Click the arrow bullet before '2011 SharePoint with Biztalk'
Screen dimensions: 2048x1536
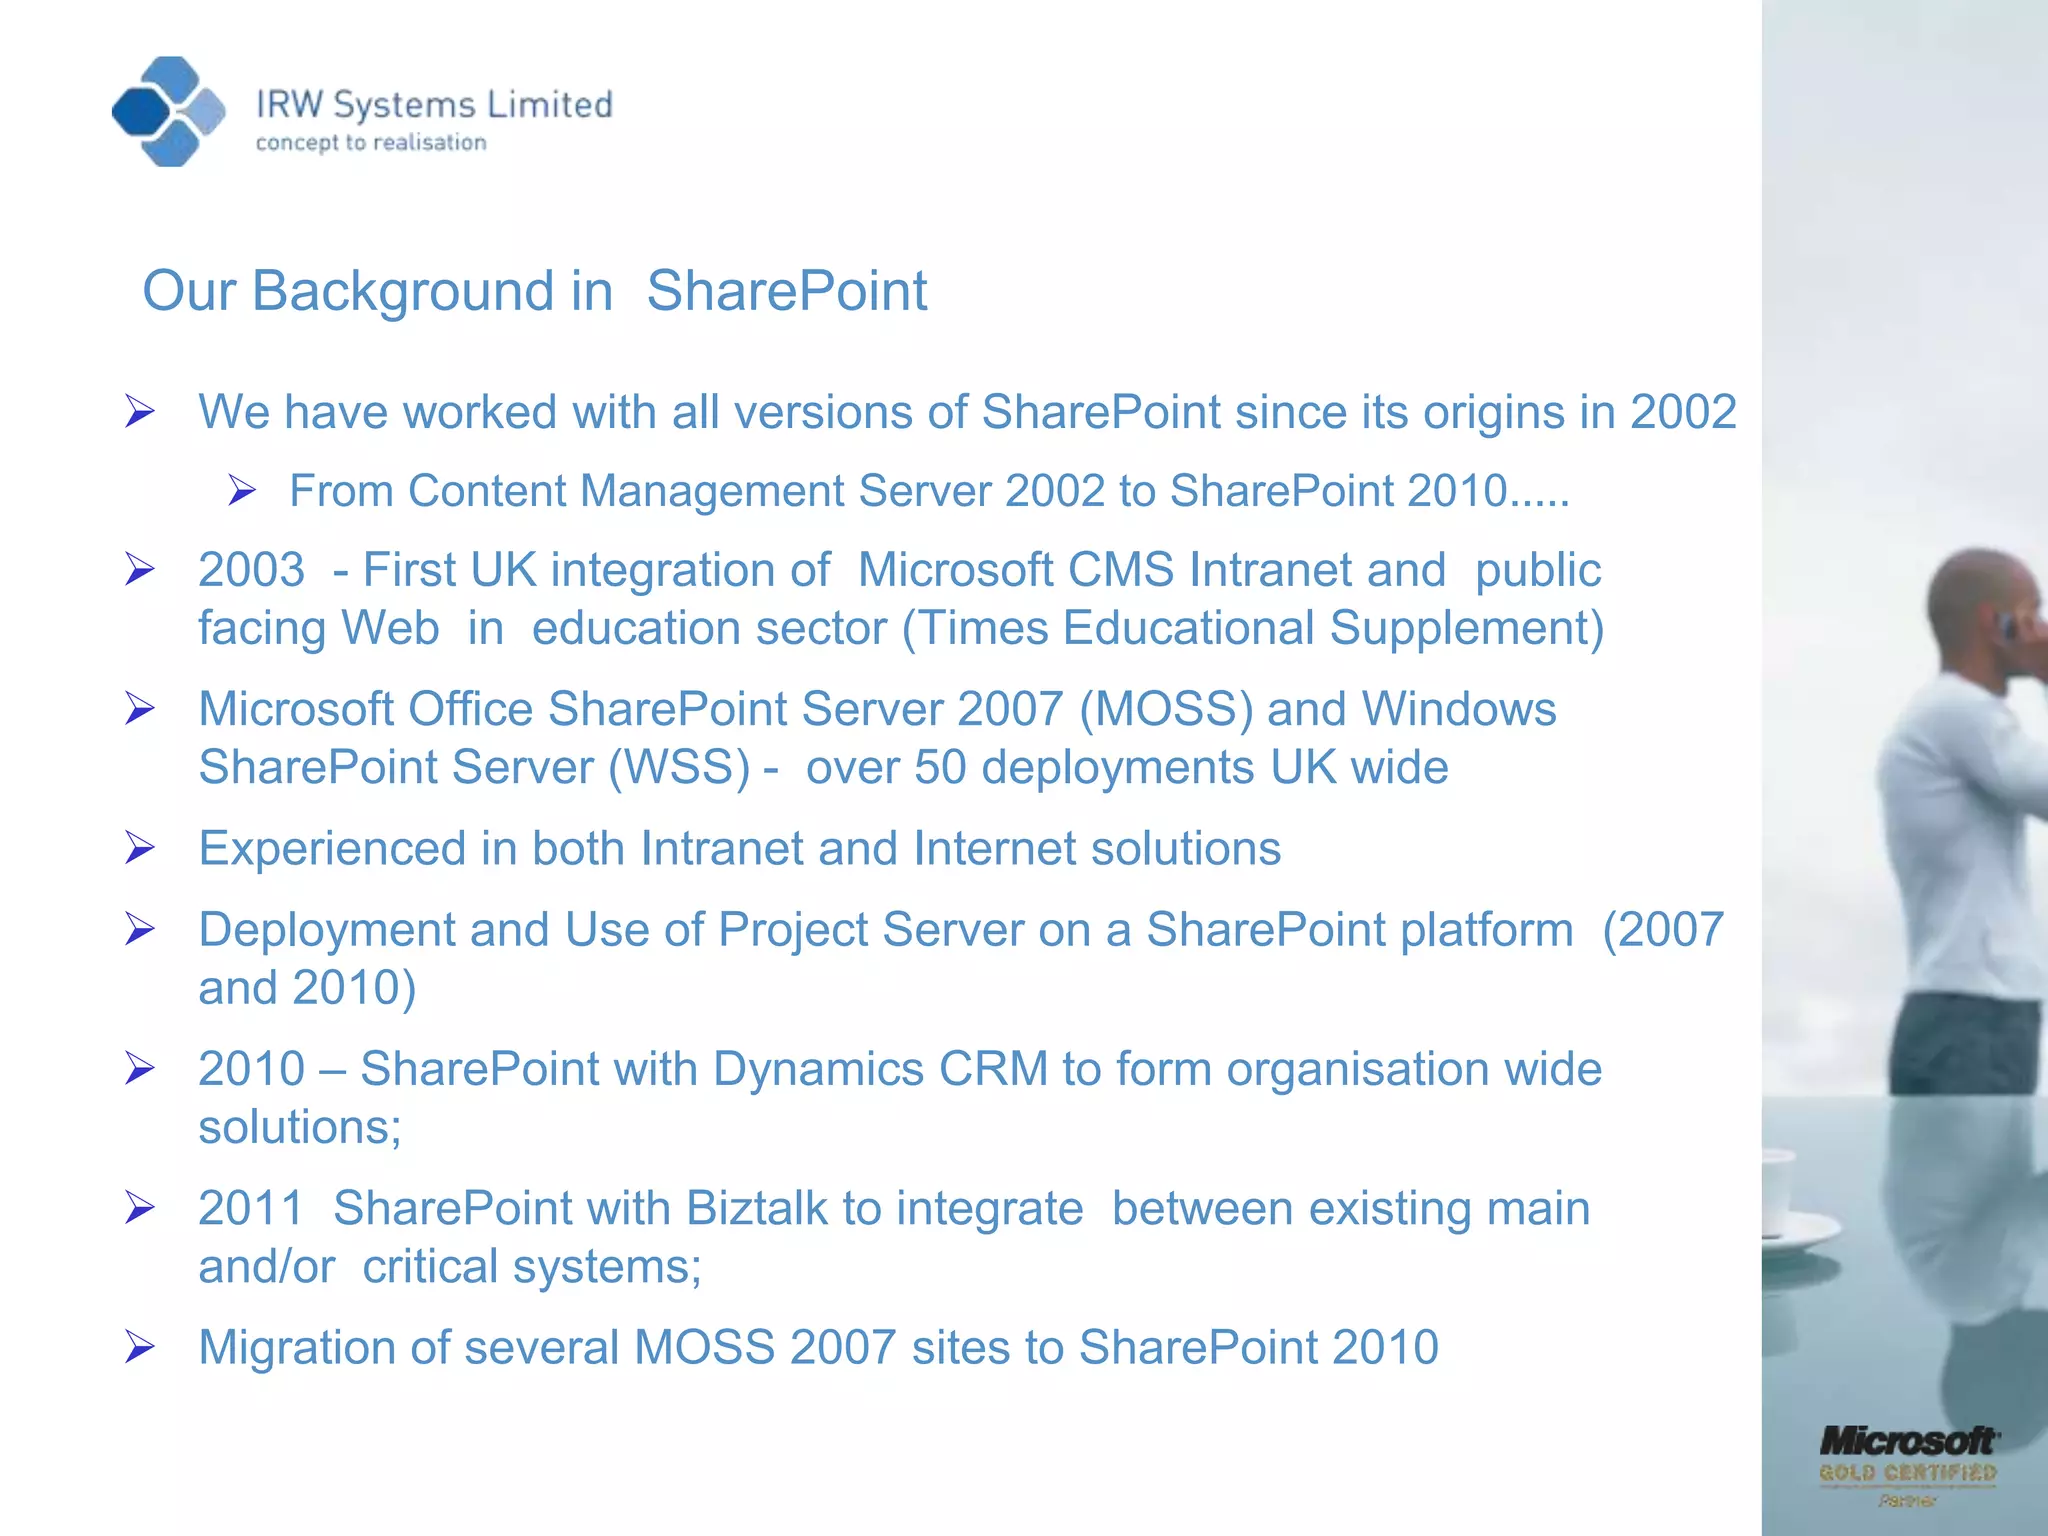tap(140, 1208)
